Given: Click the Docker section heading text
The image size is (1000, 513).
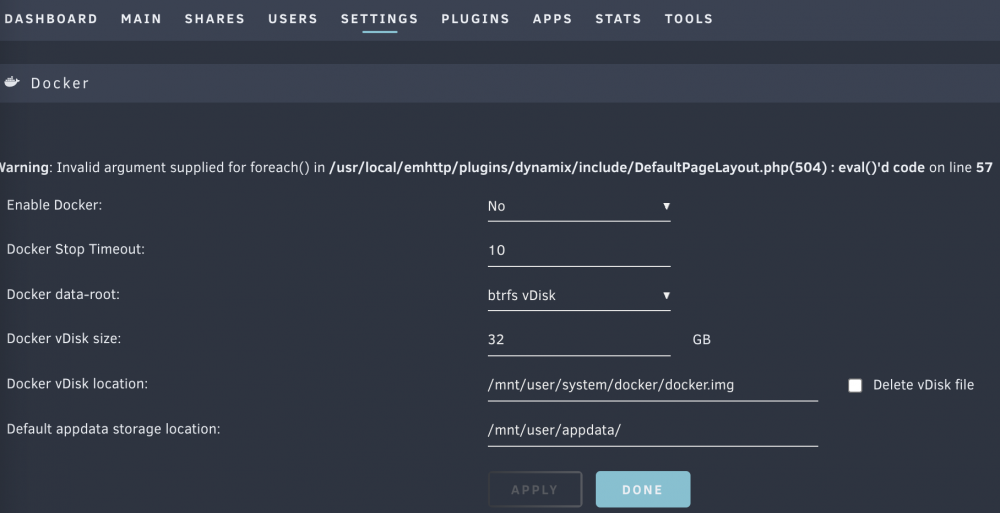Looking at the screenshot, I should [60, 83].
